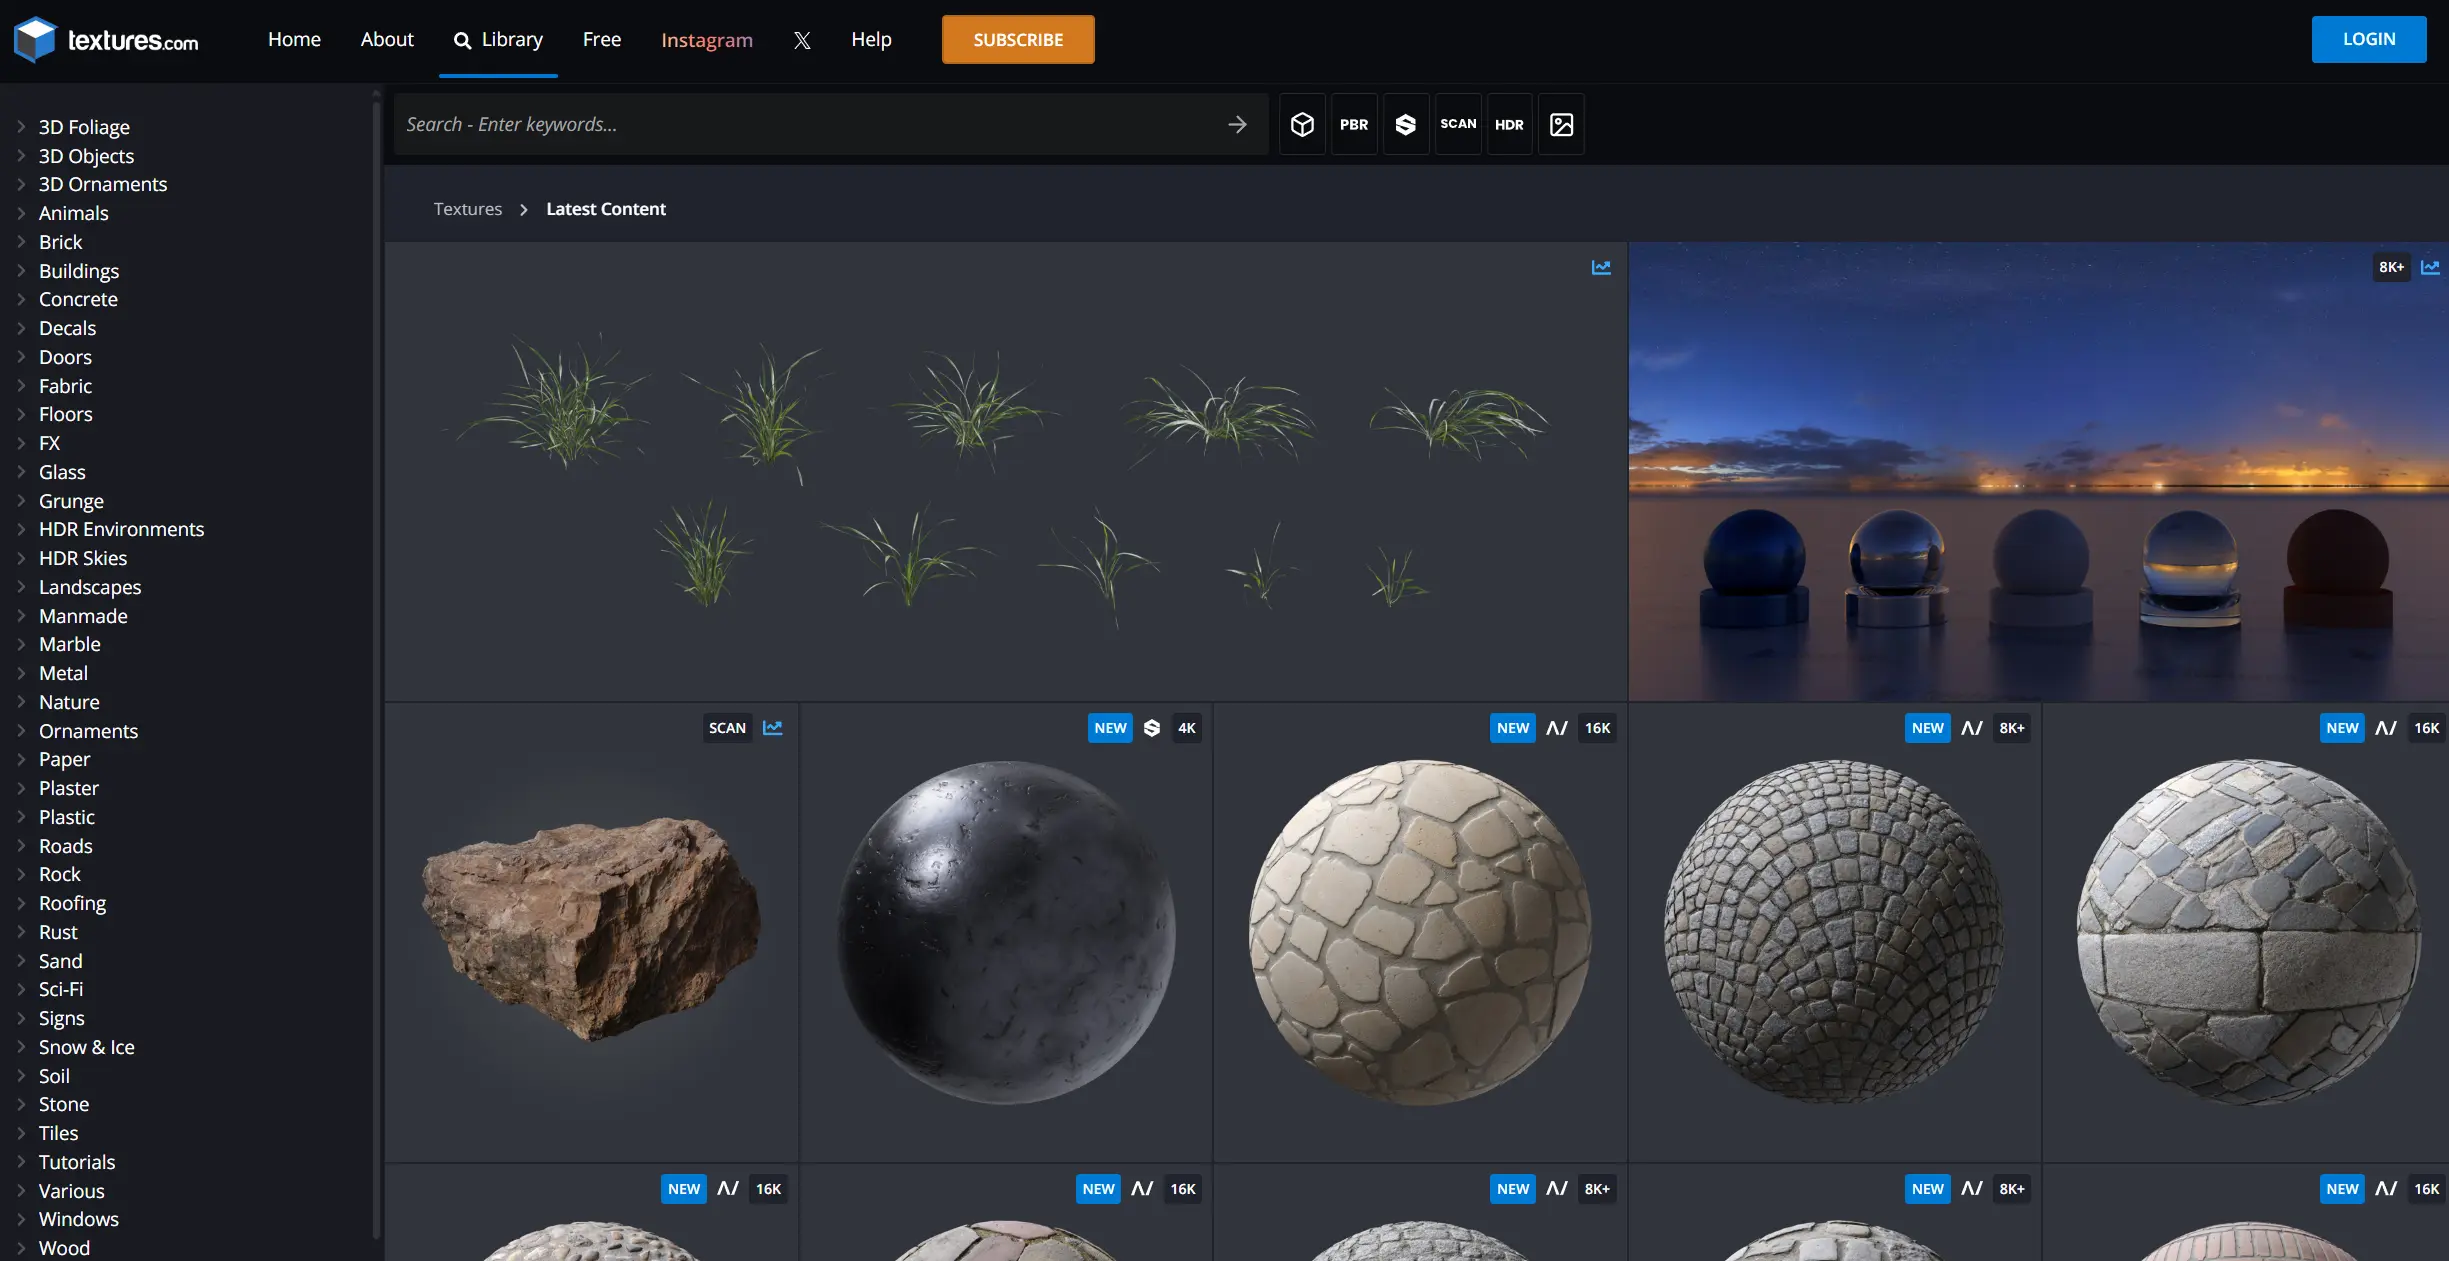Open the Free menu item

click(602, 40)
